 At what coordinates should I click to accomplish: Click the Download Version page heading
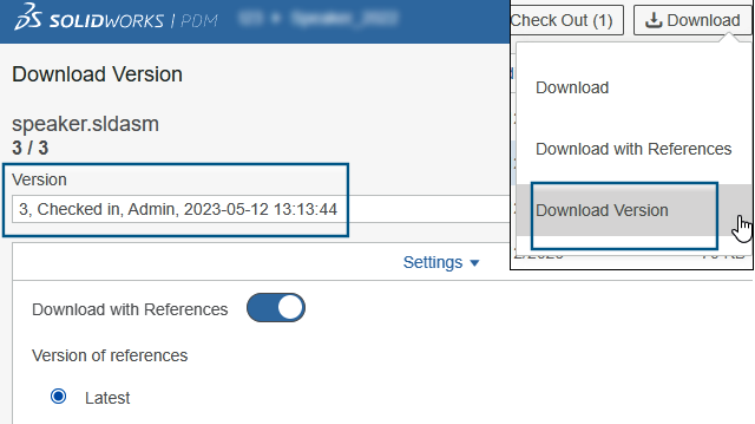point(97,74)
